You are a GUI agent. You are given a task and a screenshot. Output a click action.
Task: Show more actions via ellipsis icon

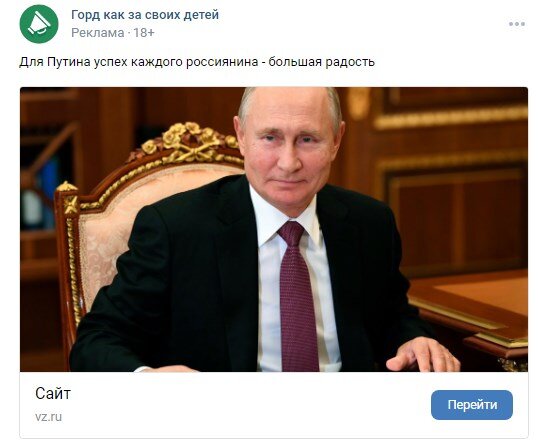[x=517, y=24]
